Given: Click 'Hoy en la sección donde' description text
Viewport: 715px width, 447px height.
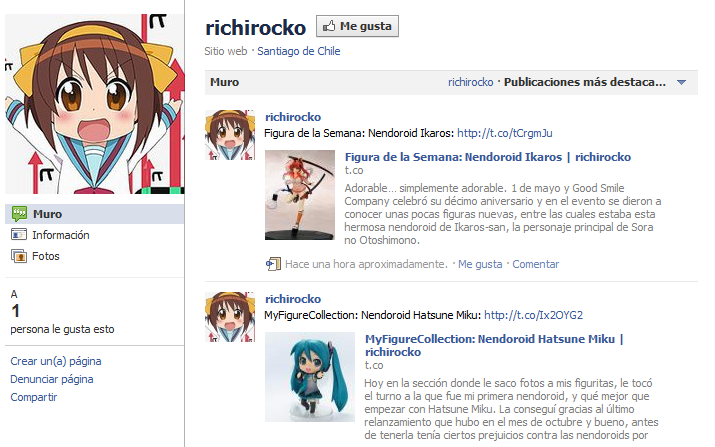Looking at the screenshot, I should 511,409.
